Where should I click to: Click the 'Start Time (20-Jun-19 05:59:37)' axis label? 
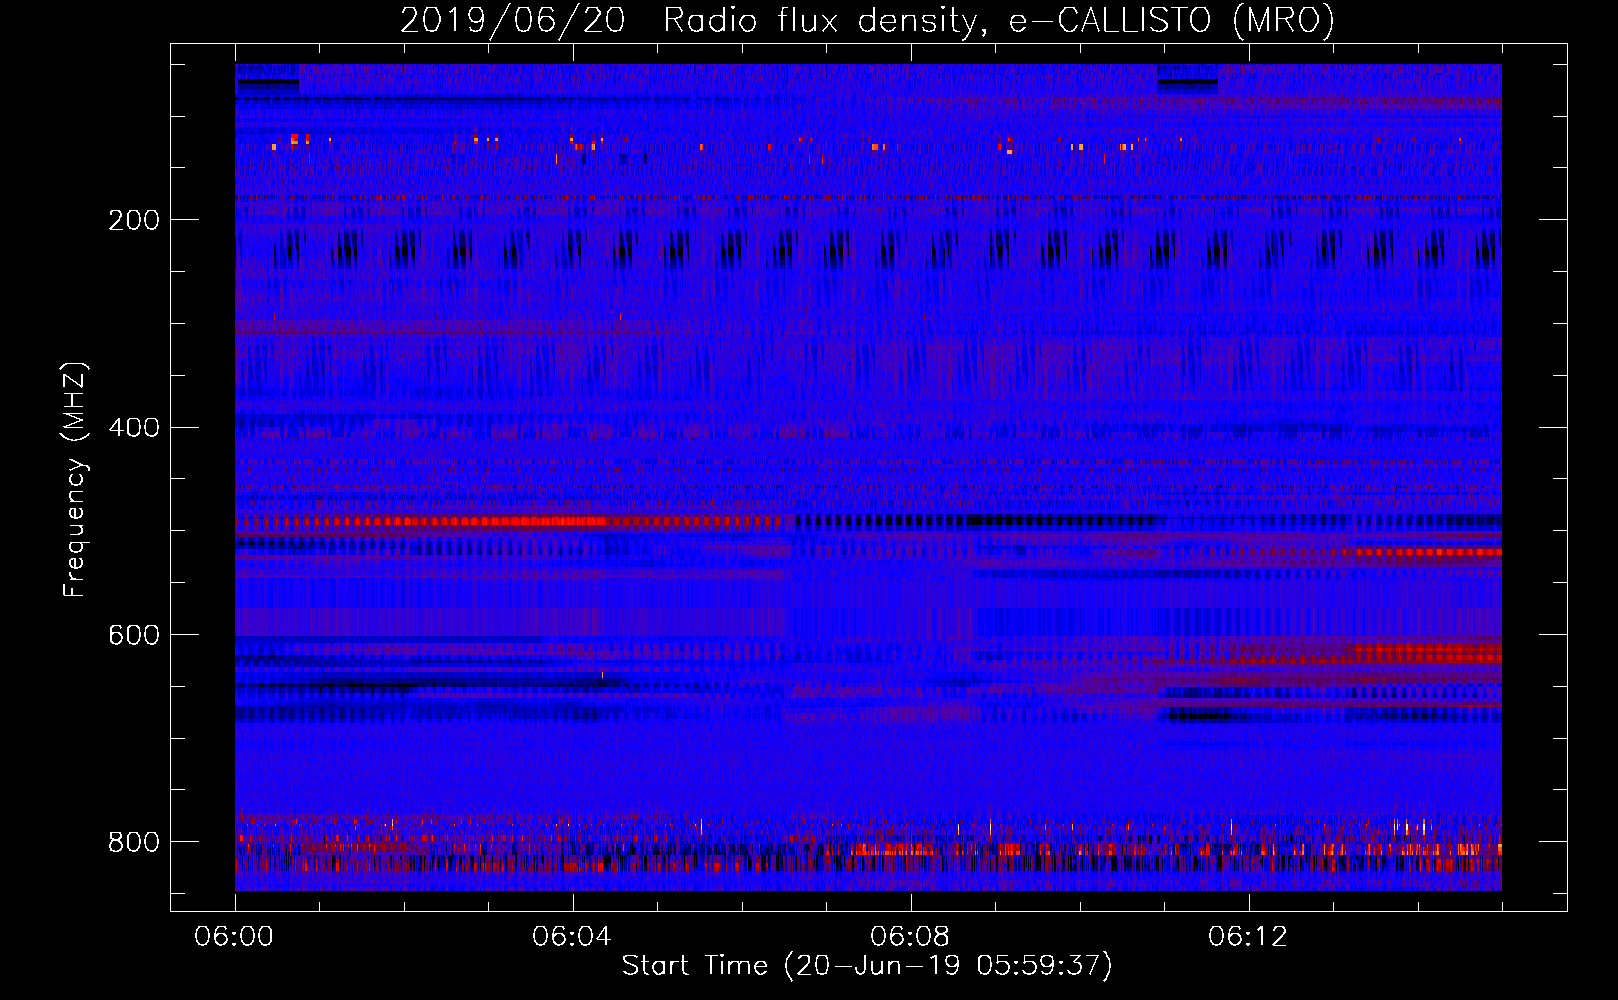coord(867,966)
